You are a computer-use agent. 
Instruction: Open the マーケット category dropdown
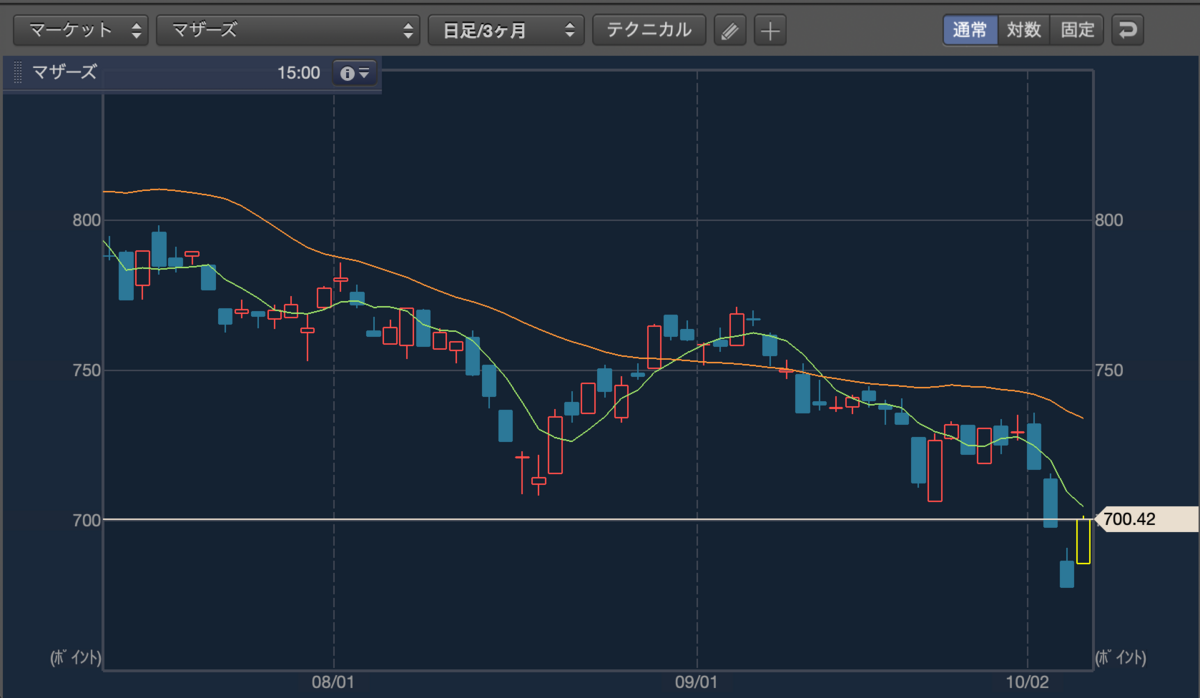coord(81,30)
